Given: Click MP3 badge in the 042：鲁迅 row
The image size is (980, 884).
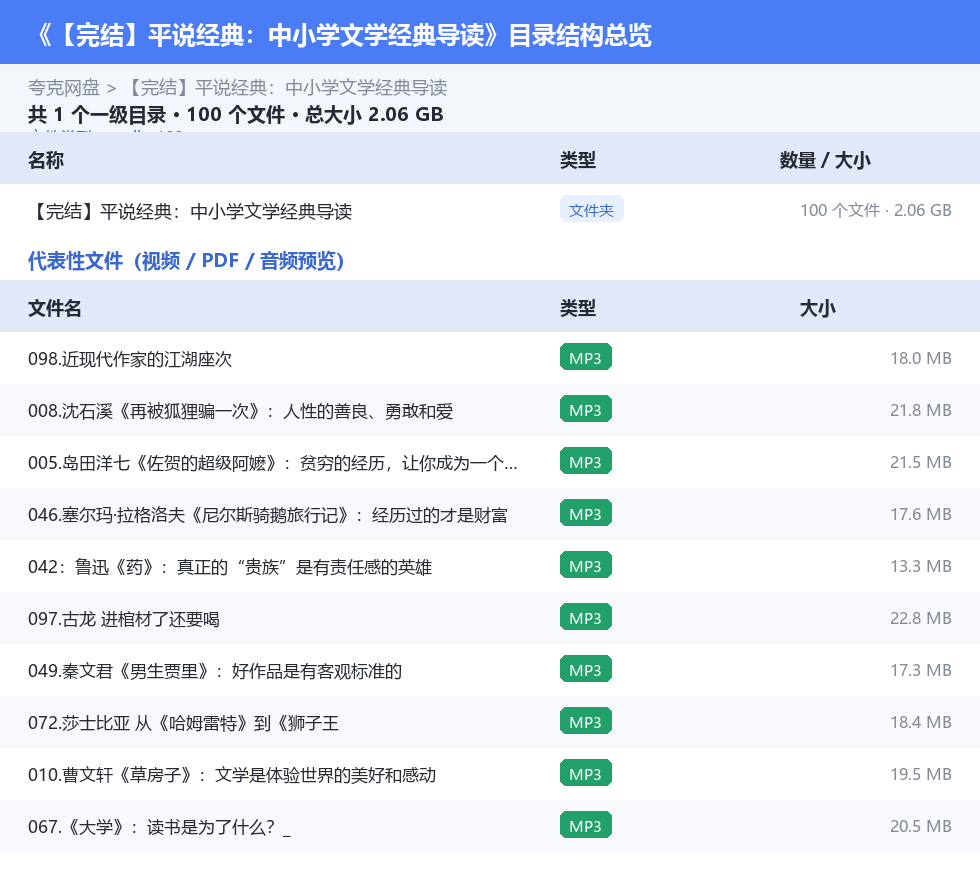Looking at the screenshot, I should (586, 565).
